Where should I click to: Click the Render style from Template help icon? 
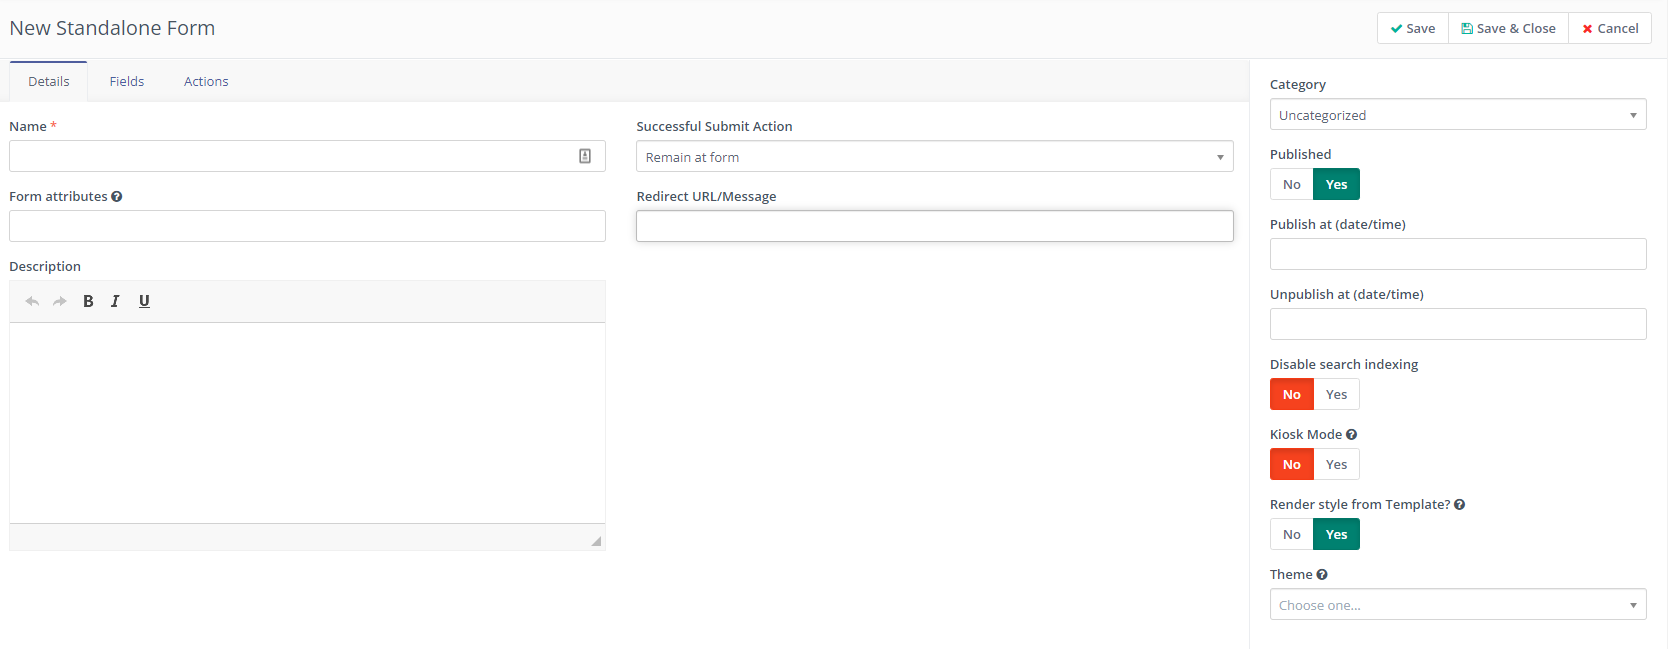pyautogui.click(x=1459, y=505)
